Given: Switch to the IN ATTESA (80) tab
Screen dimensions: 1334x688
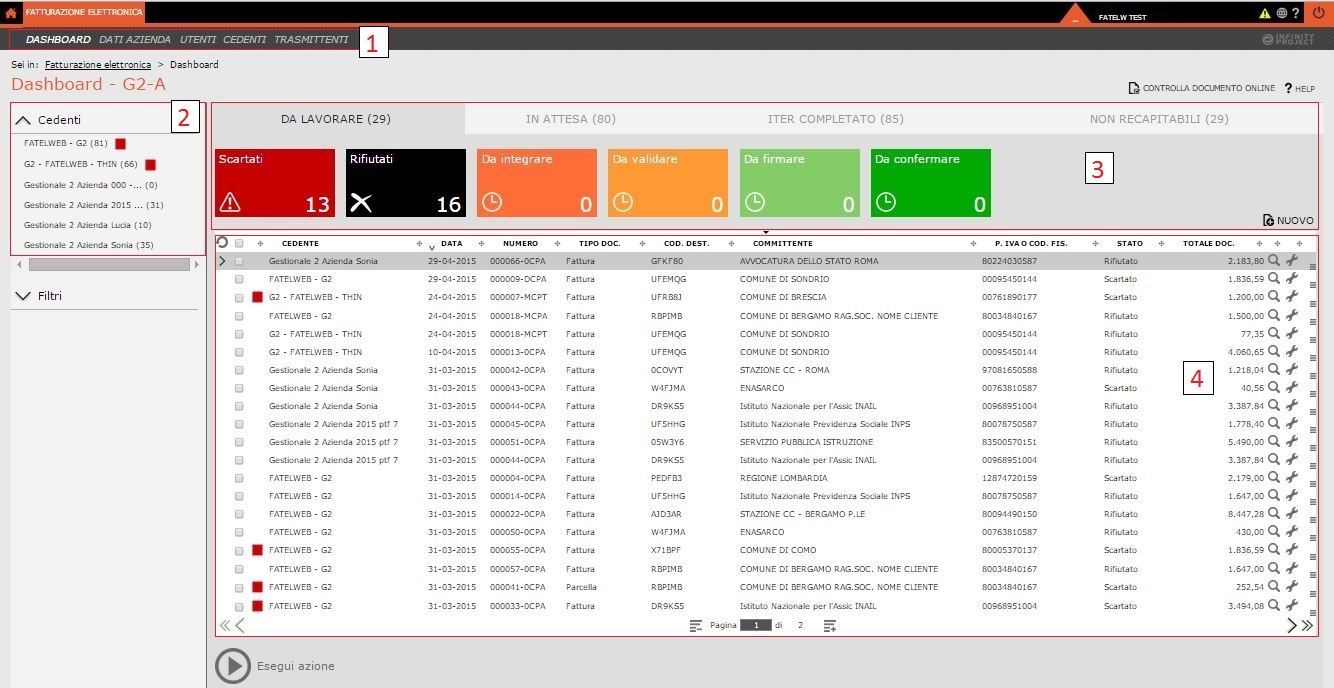Looking at the screenshot, I should pos(571,119).
